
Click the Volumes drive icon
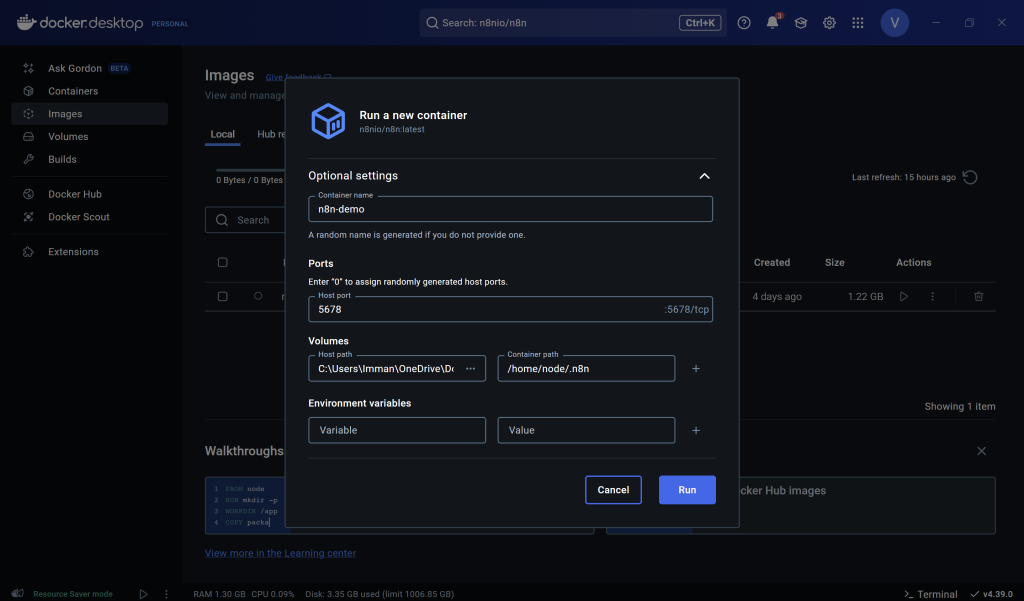pos(28,137)
